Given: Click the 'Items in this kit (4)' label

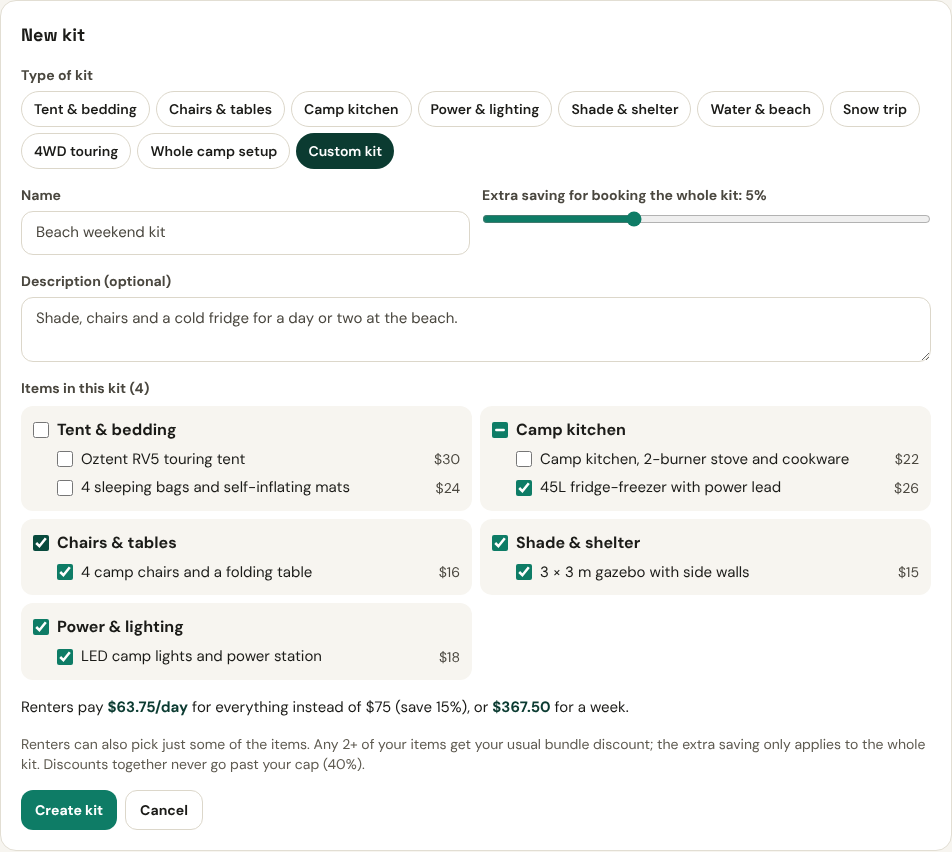Looking at the screenshot, I should coord(85,388).
